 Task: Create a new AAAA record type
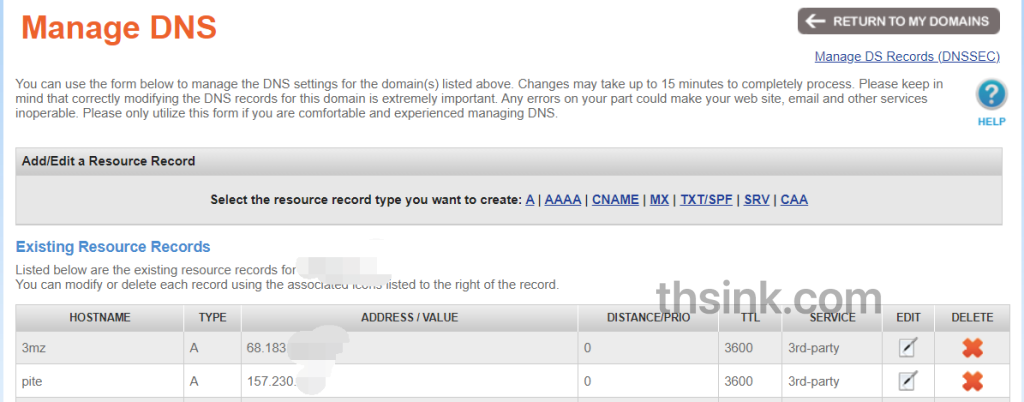pyautogui.click(x=562, y=200)
